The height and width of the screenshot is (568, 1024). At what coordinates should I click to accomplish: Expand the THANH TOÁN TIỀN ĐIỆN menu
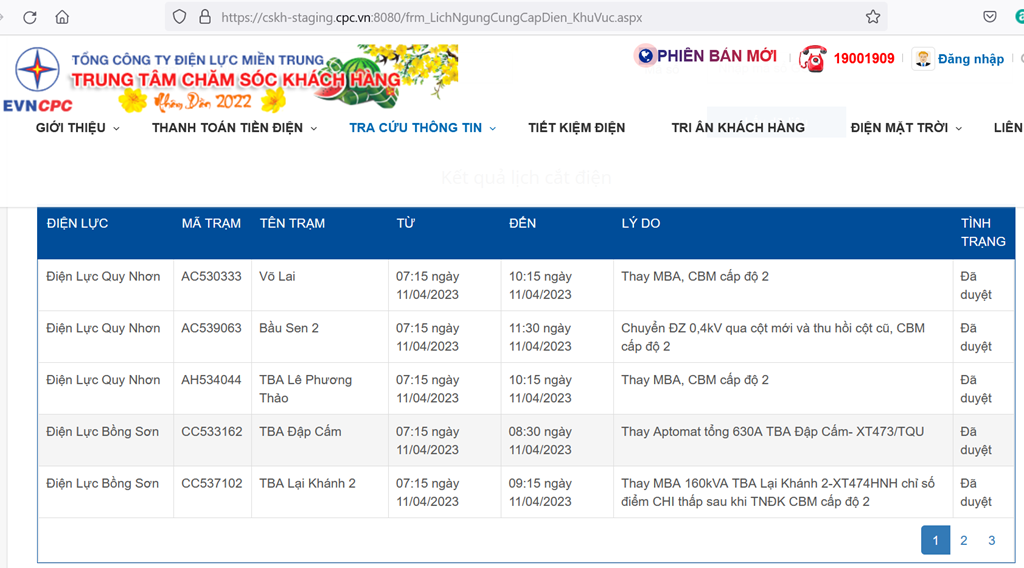(234, 128)
